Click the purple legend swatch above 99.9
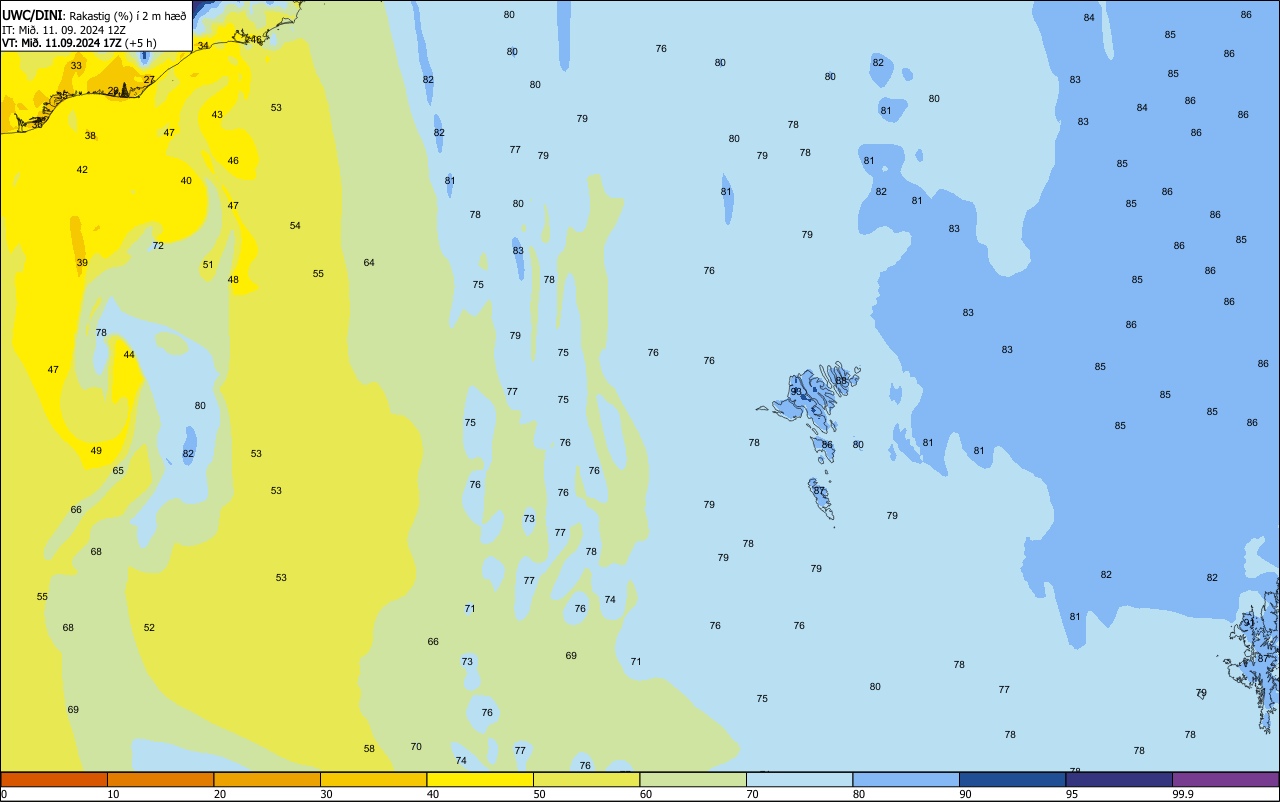Image resolution: width=1280 pixels, height=802 pixels. coord(1225,779)
